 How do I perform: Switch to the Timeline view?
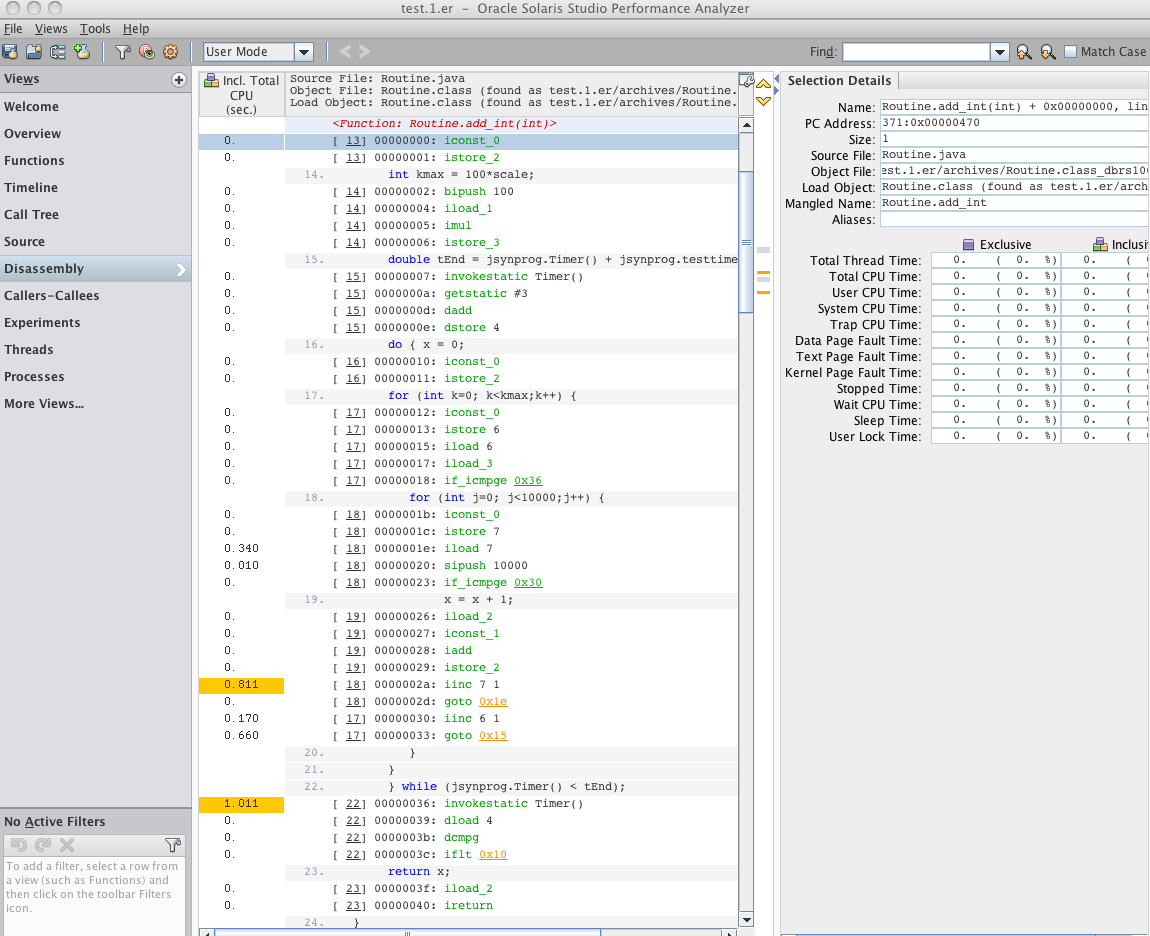[x=95, y=188]
